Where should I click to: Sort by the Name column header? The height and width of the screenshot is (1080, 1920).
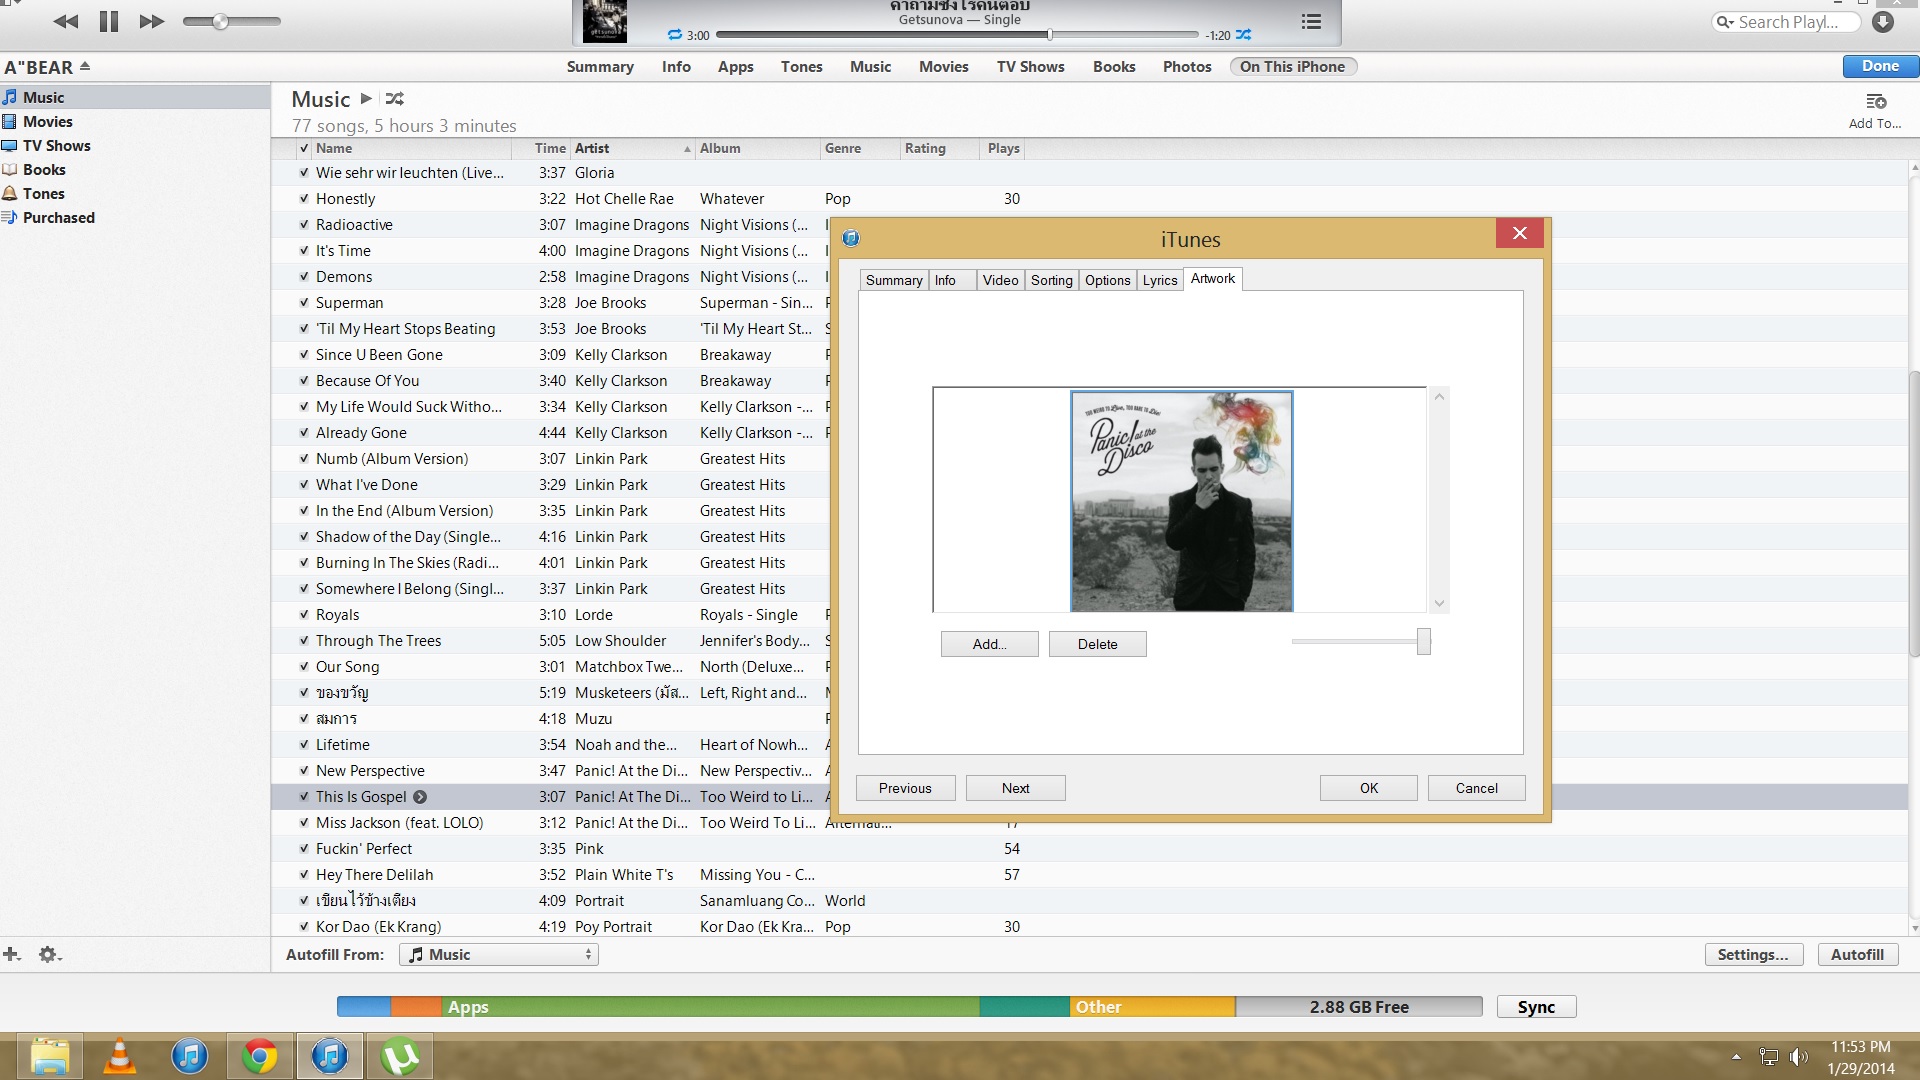tap(412, 148)
